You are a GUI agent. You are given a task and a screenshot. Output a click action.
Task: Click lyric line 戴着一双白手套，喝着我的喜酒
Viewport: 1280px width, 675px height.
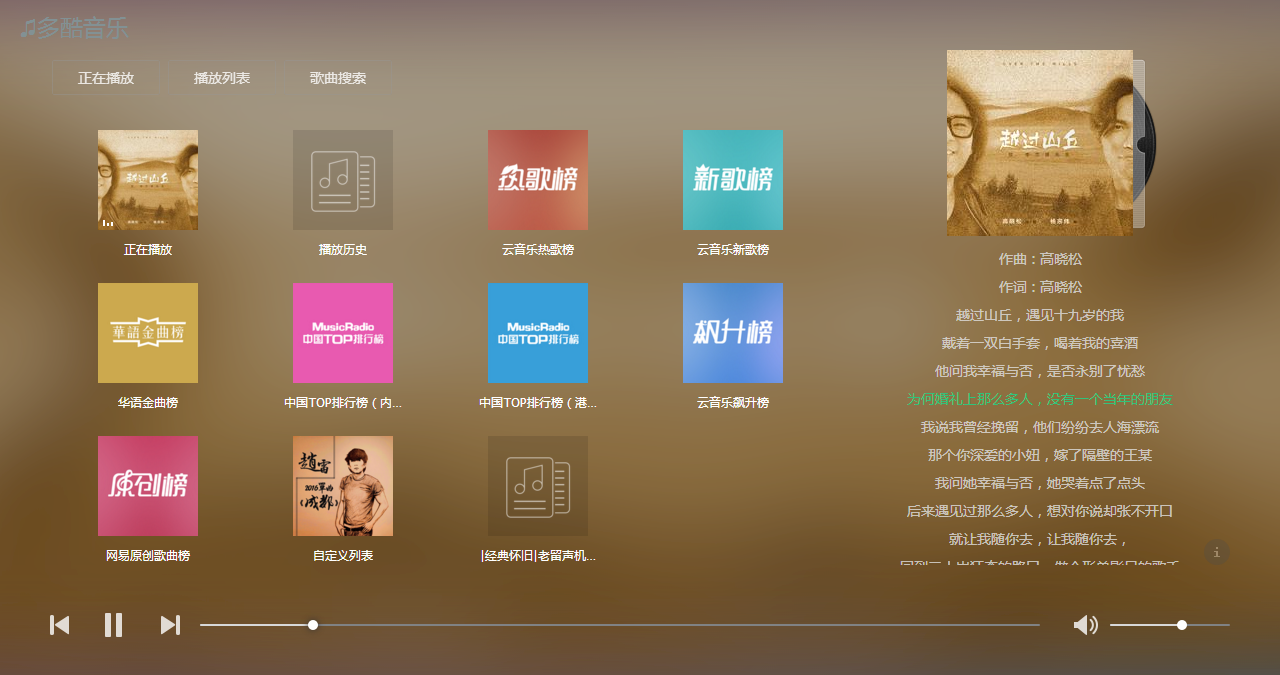pyautogui.click(x=1040, y=343)
